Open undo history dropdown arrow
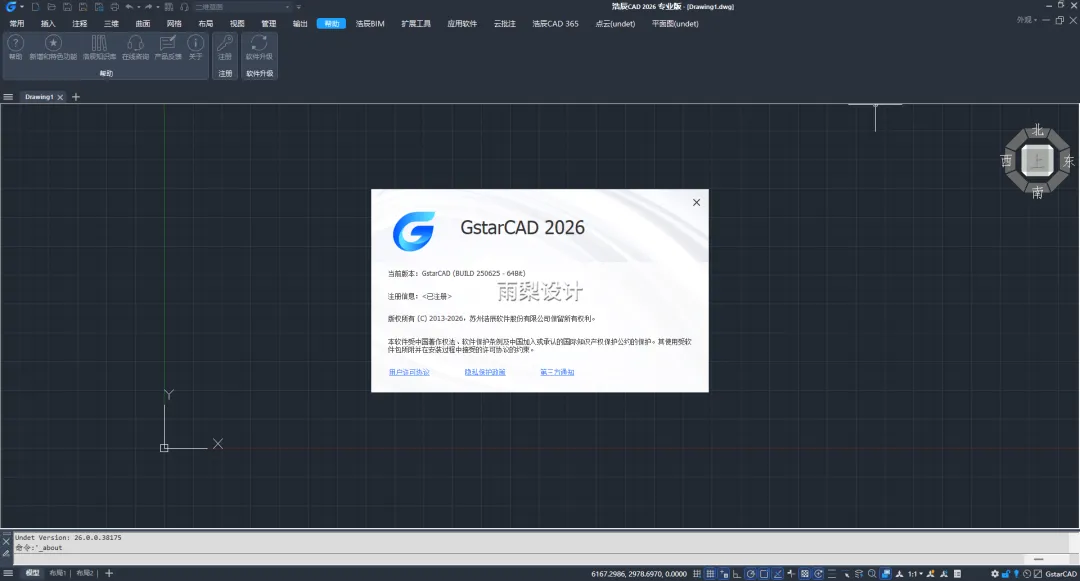 (x=139, y=7)
